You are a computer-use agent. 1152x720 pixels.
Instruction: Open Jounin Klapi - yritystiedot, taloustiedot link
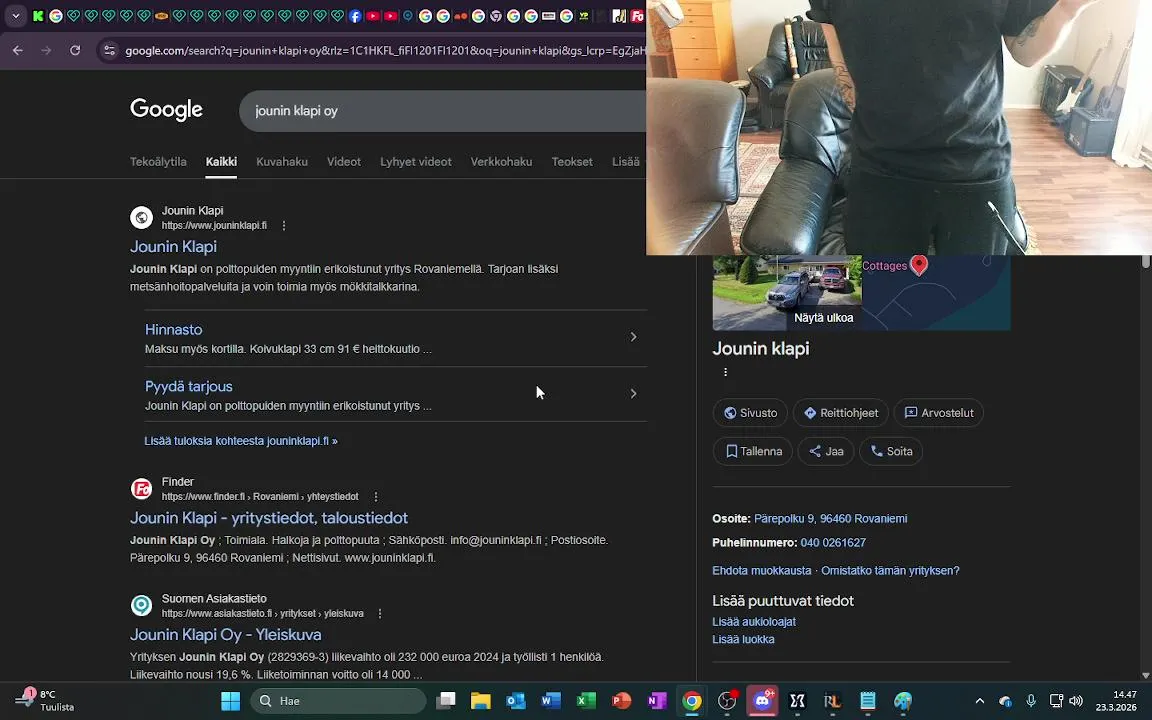(x=269, y=518)
